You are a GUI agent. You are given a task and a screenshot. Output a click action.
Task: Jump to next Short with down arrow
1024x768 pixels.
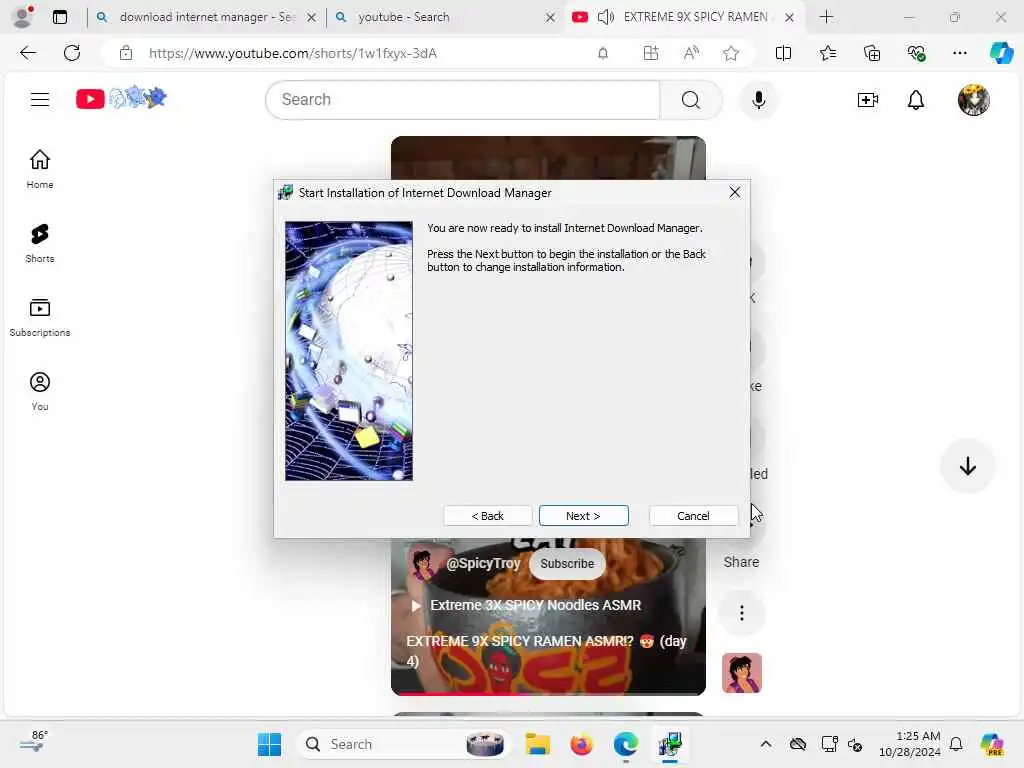[967, 466]
